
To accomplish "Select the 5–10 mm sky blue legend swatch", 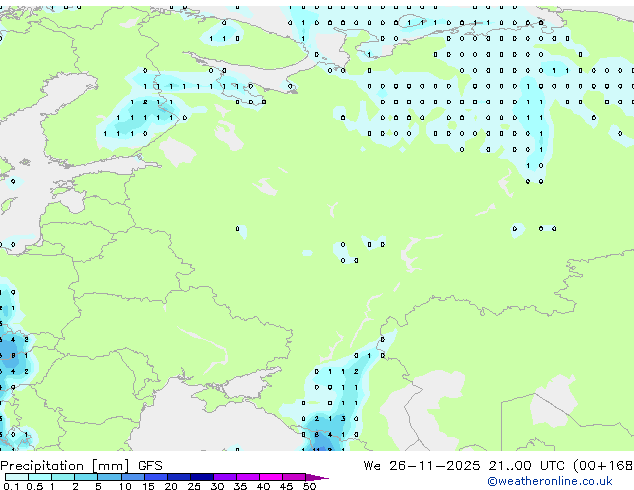I will point(109,477).
